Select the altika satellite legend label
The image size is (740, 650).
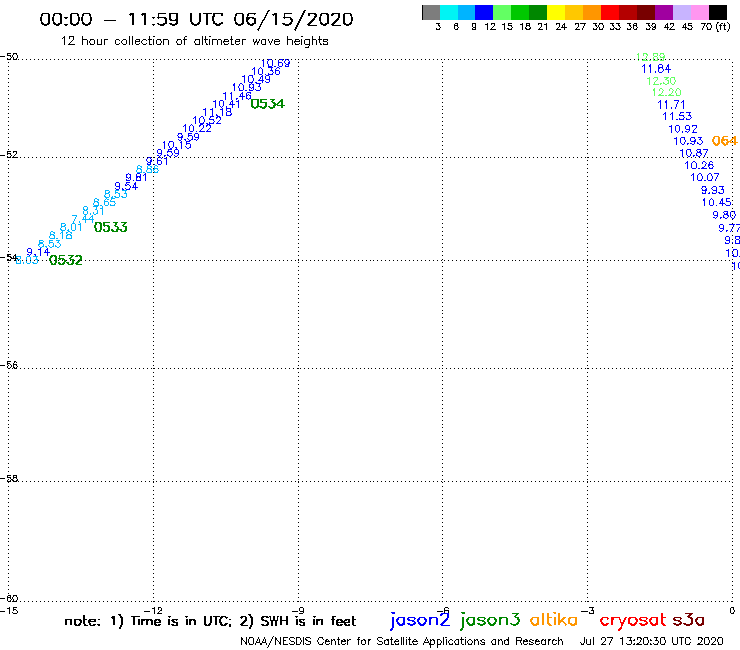coord(554,619)
